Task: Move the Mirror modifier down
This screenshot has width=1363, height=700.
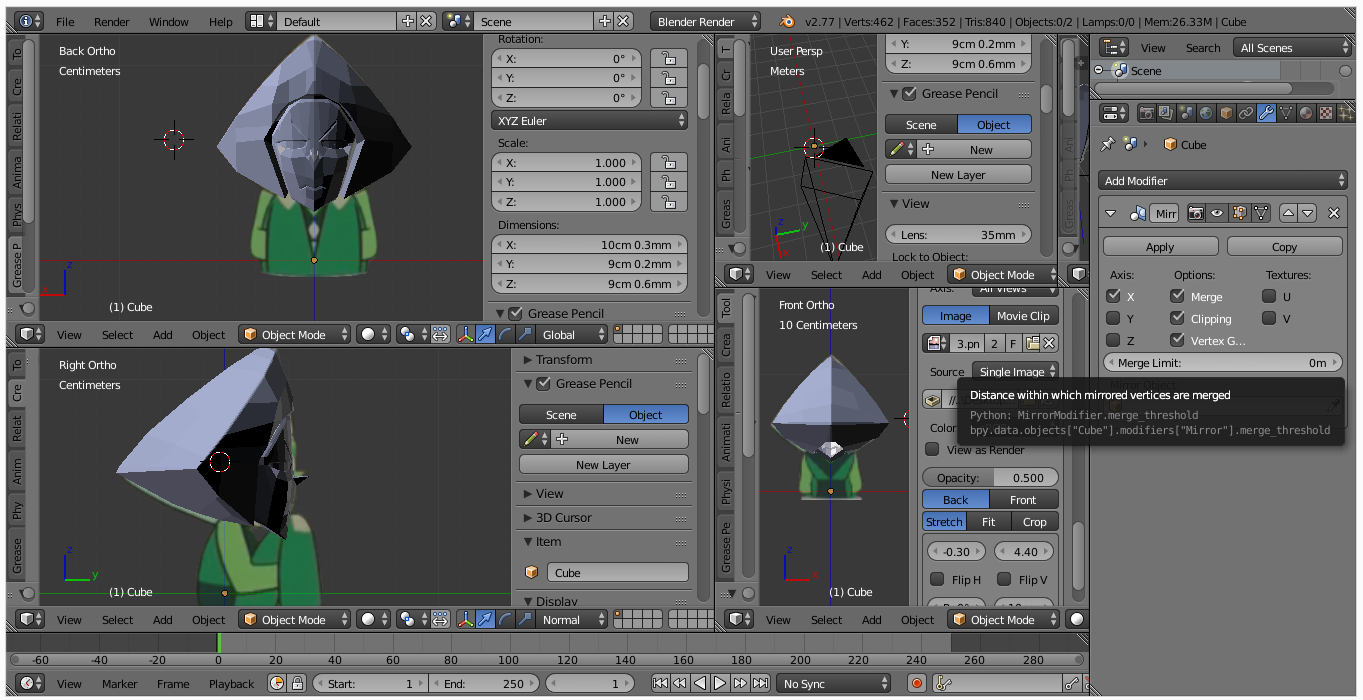Action: tap(1307, 213)
